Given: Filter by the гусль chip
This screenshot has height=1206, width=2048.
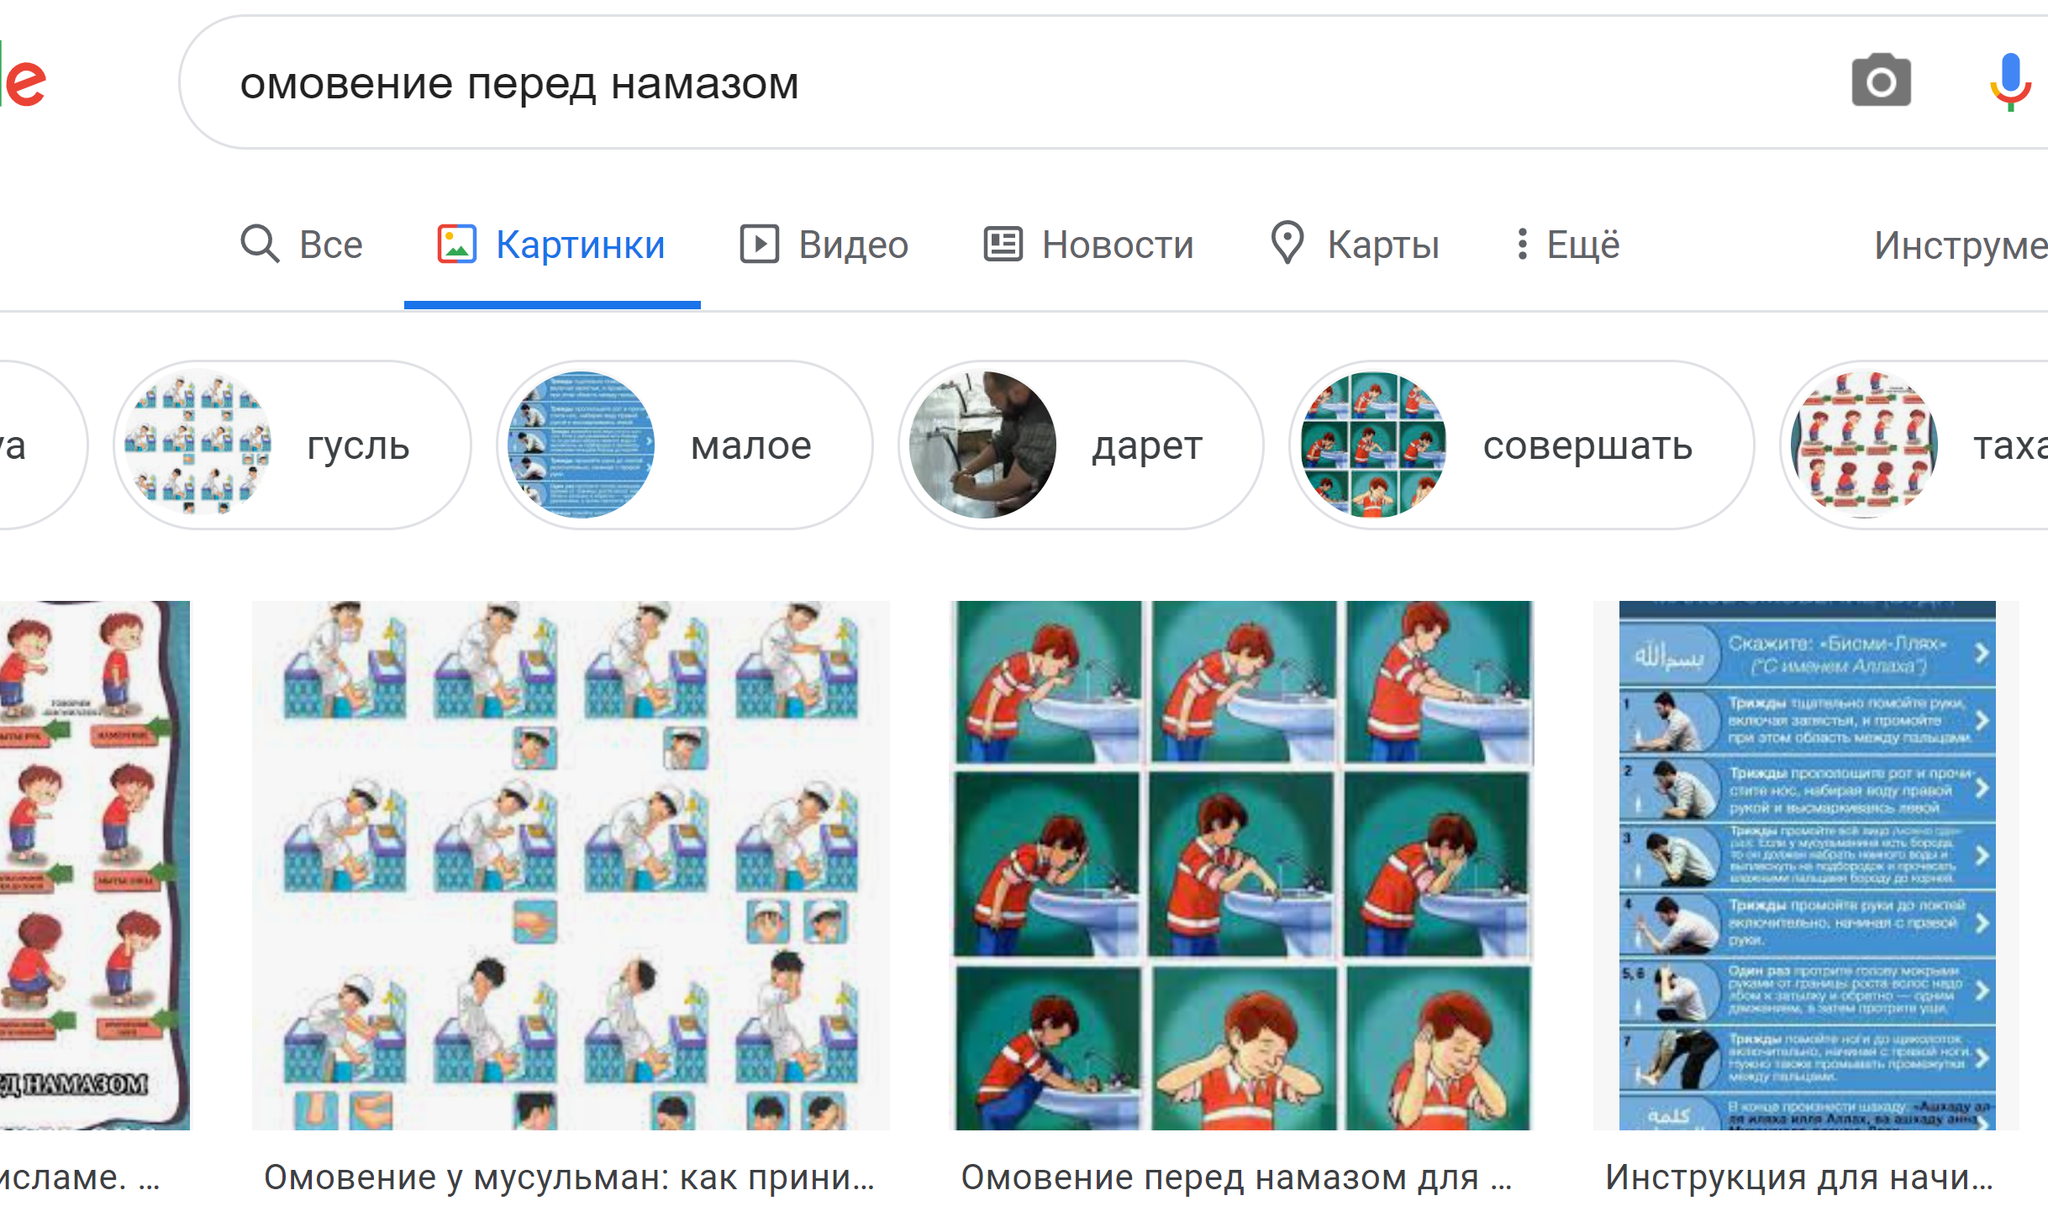Looking at the screenshot, I should [x=292, y=445].
